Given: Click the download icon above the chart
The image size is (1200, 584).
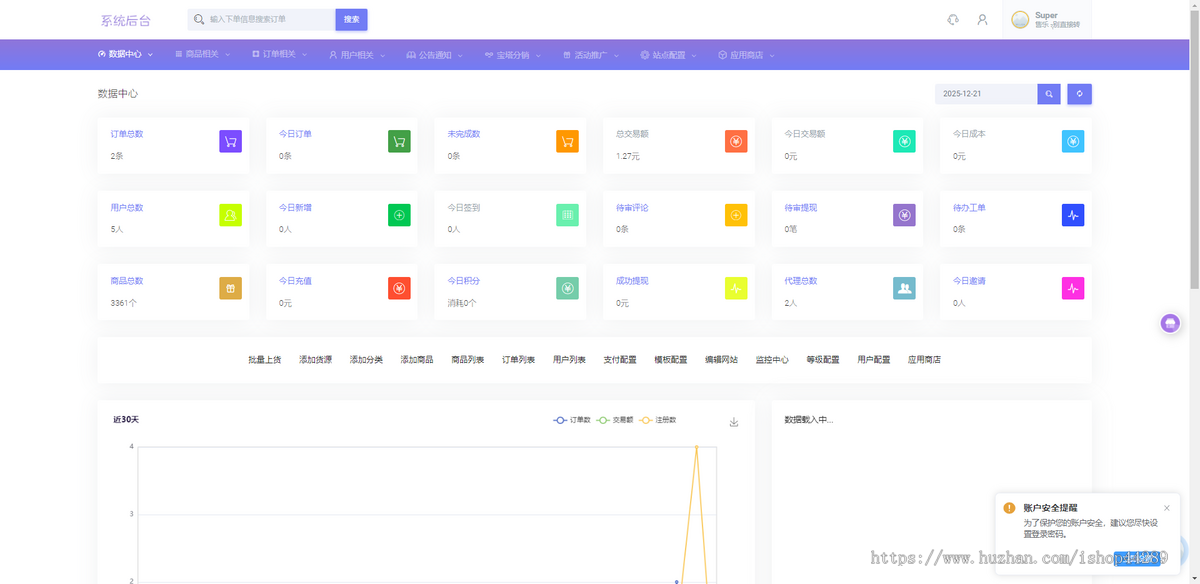Looking at the screenshot, I should point(734,422).
